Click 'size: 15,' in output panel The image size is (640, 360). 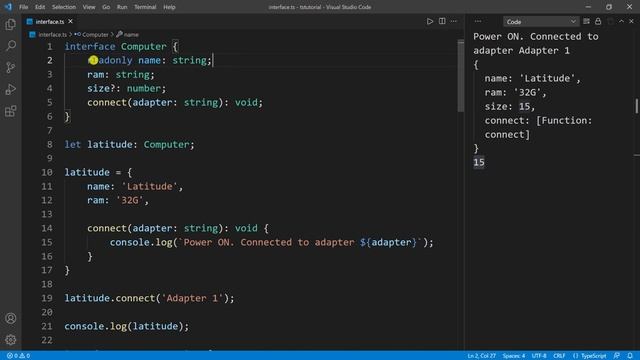(x=509, y=107)
